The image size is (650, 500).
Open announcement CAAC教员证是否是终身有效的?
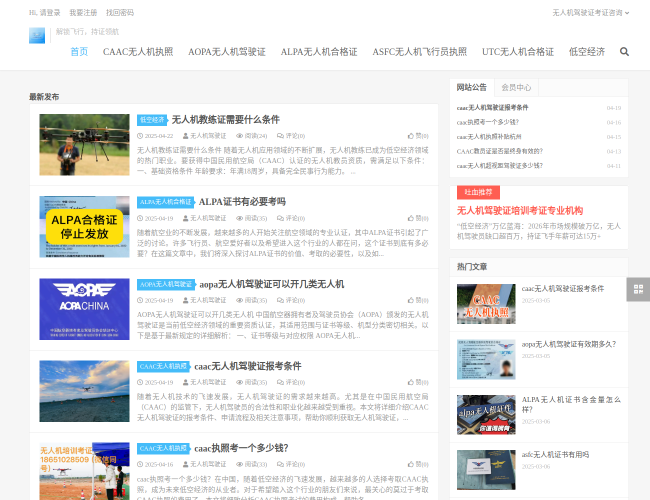tap(500, 151)
